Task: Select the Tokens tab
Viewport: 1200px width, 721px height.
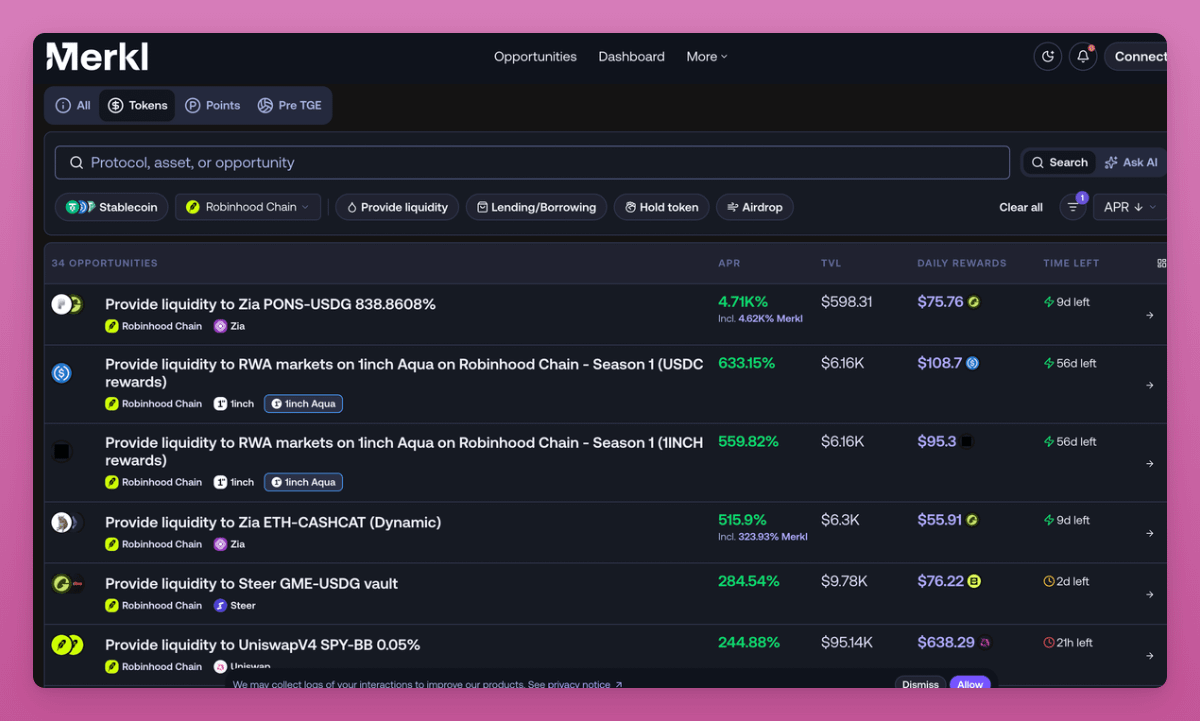Action: [x=137, y=105]
